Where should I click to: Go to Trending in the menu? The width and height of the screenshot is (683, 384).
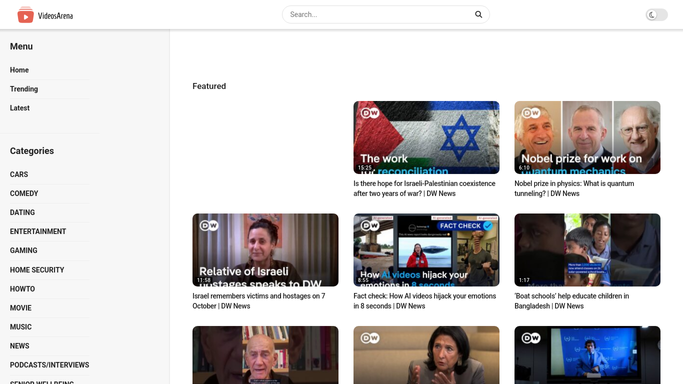click(24, 89)
